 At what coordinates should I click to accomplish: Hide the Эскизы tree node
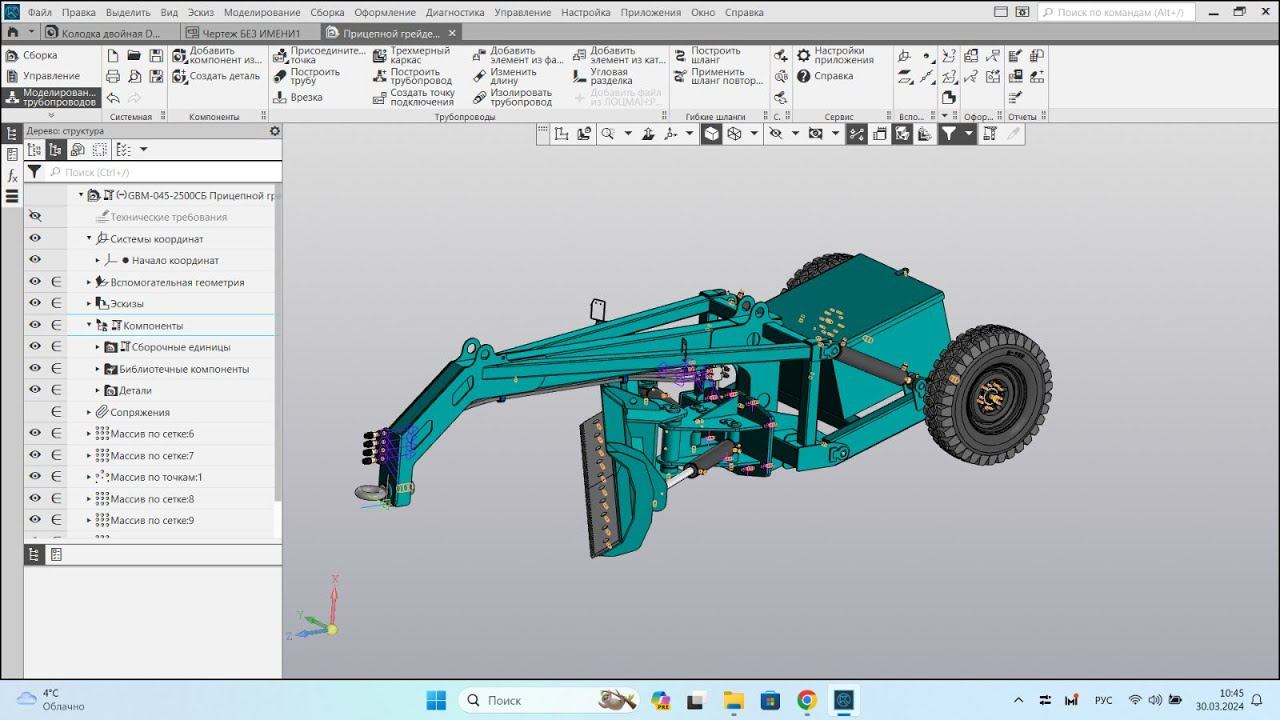(35, 304)
